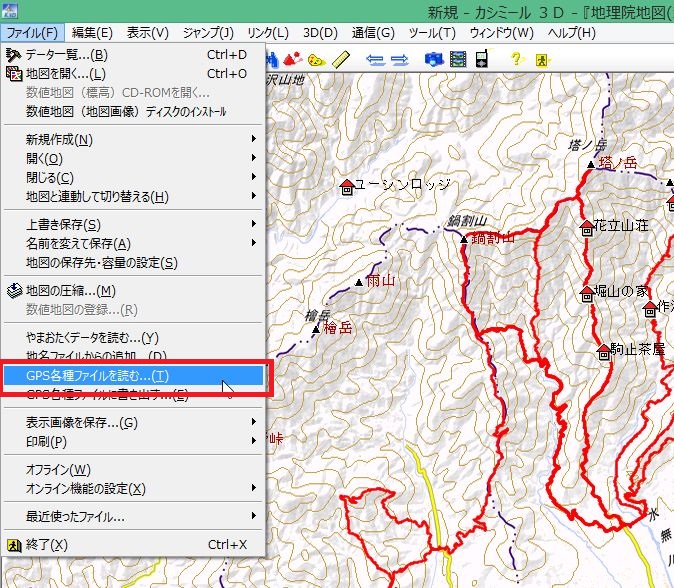
Task: Click the yellow exit figure toolbar icon
Action: pos(542,60)
